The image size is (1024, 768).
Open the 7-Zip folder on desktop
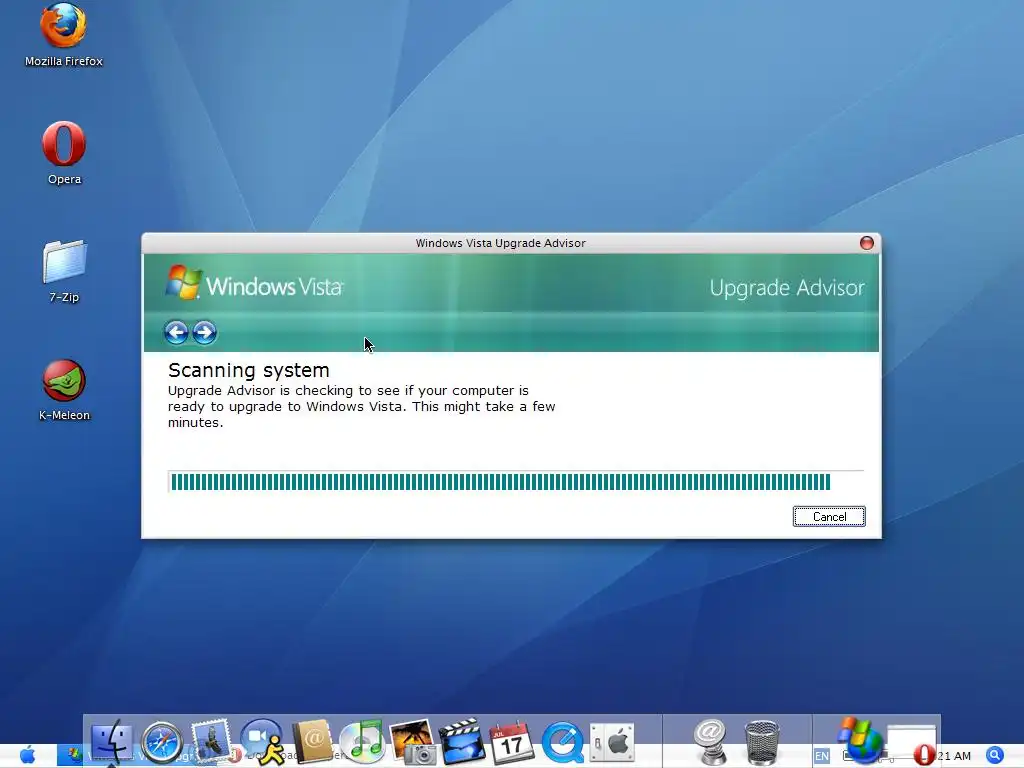coord(64,271)
